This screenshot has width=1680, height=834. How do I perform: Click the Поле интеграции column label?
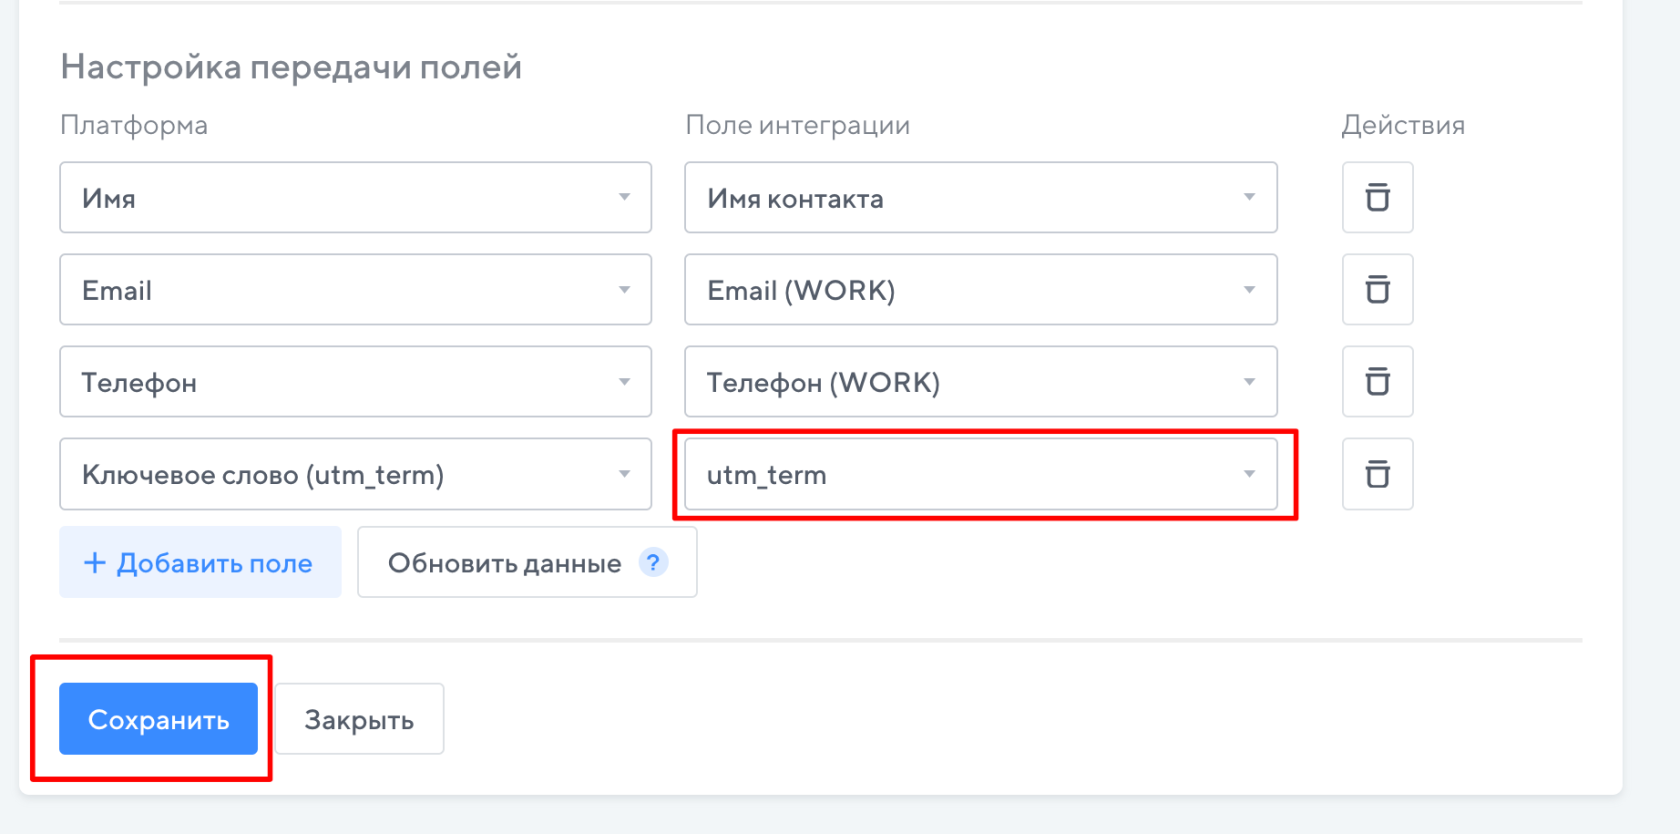[797, 125]
